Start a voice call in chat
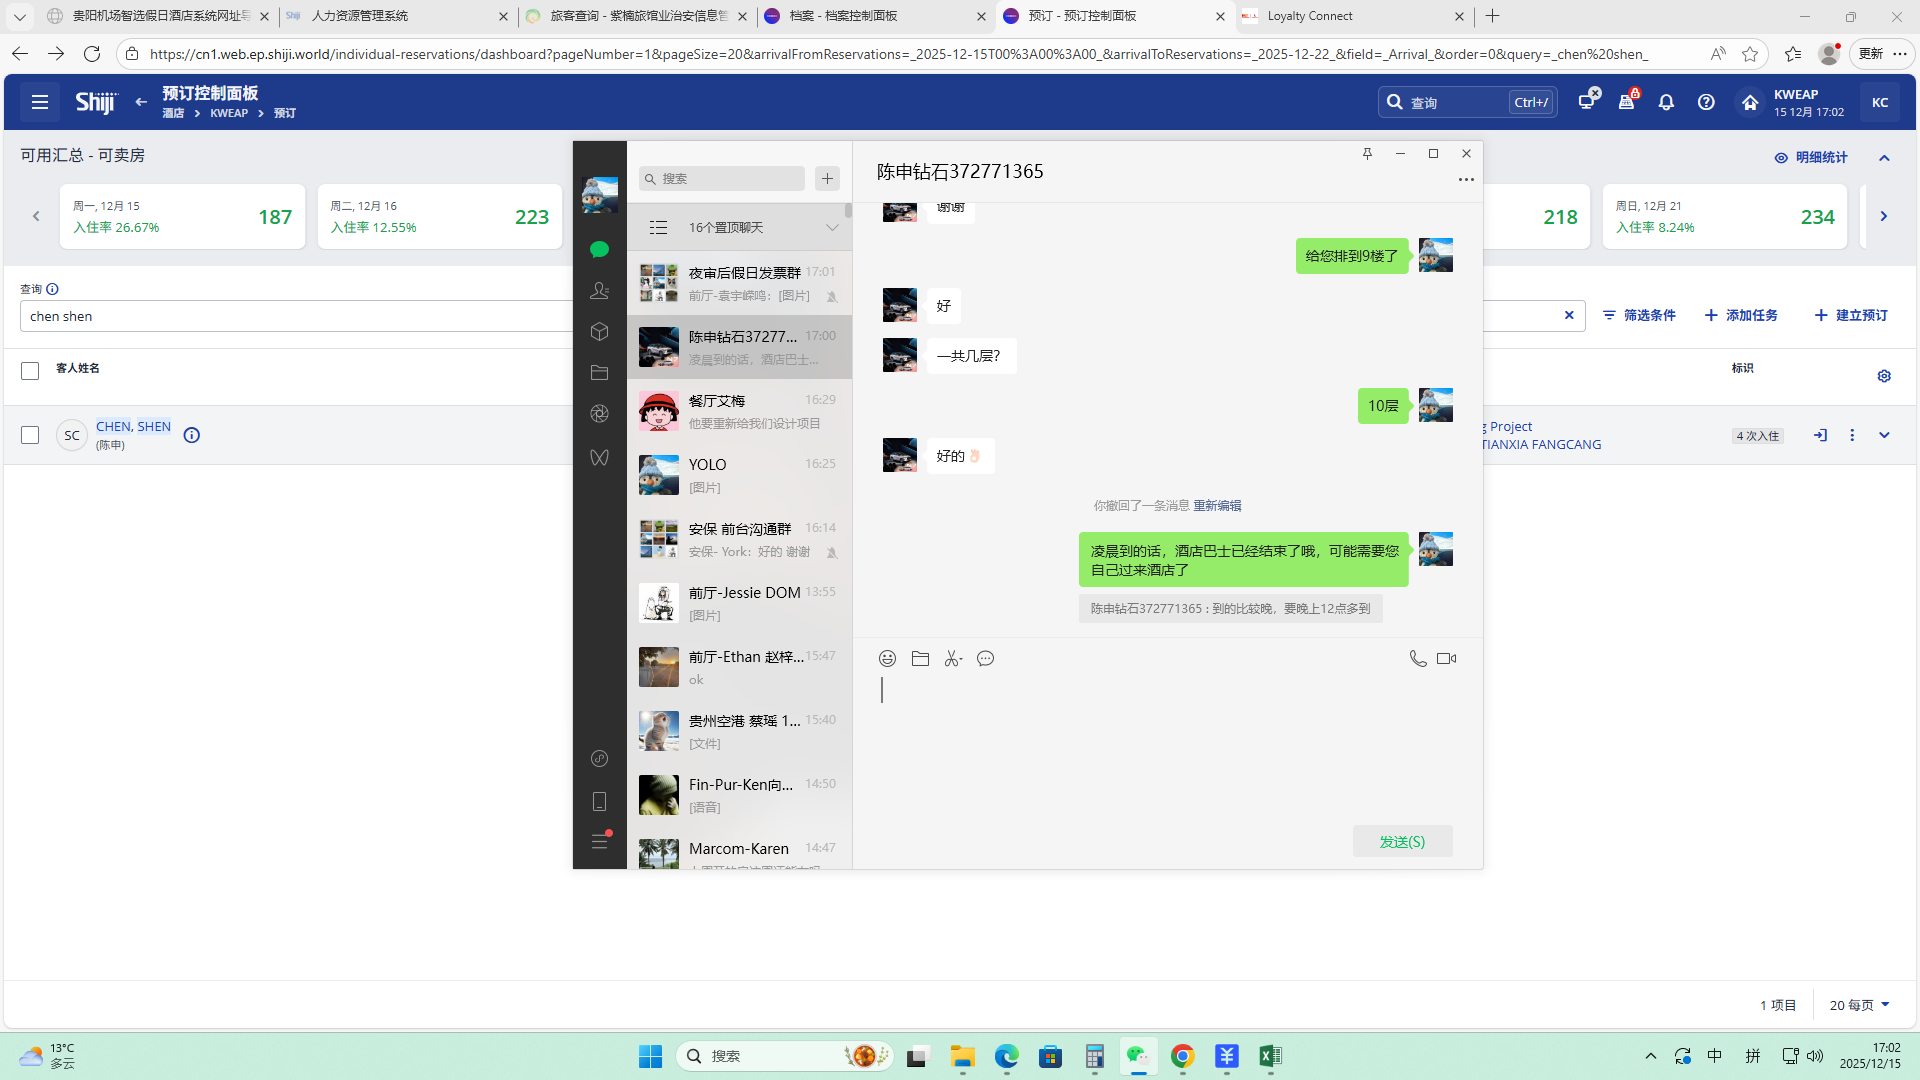This screenshot has width=1920, height=1080. [1417, 658]
